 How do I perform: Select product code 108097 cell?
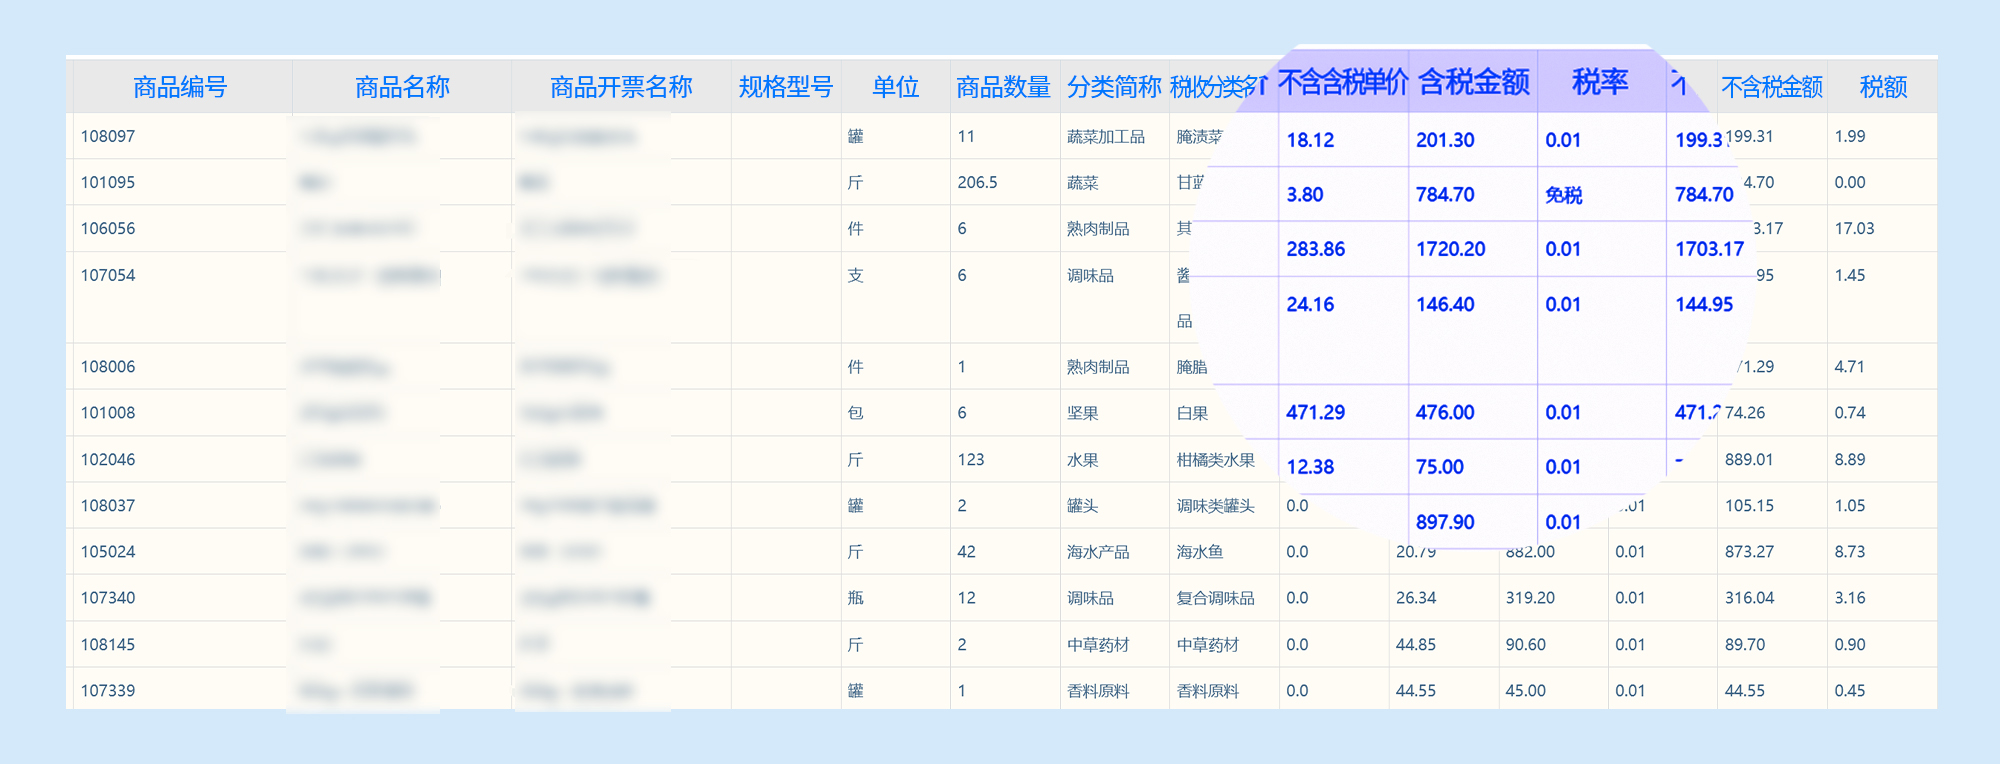(108, 136)
